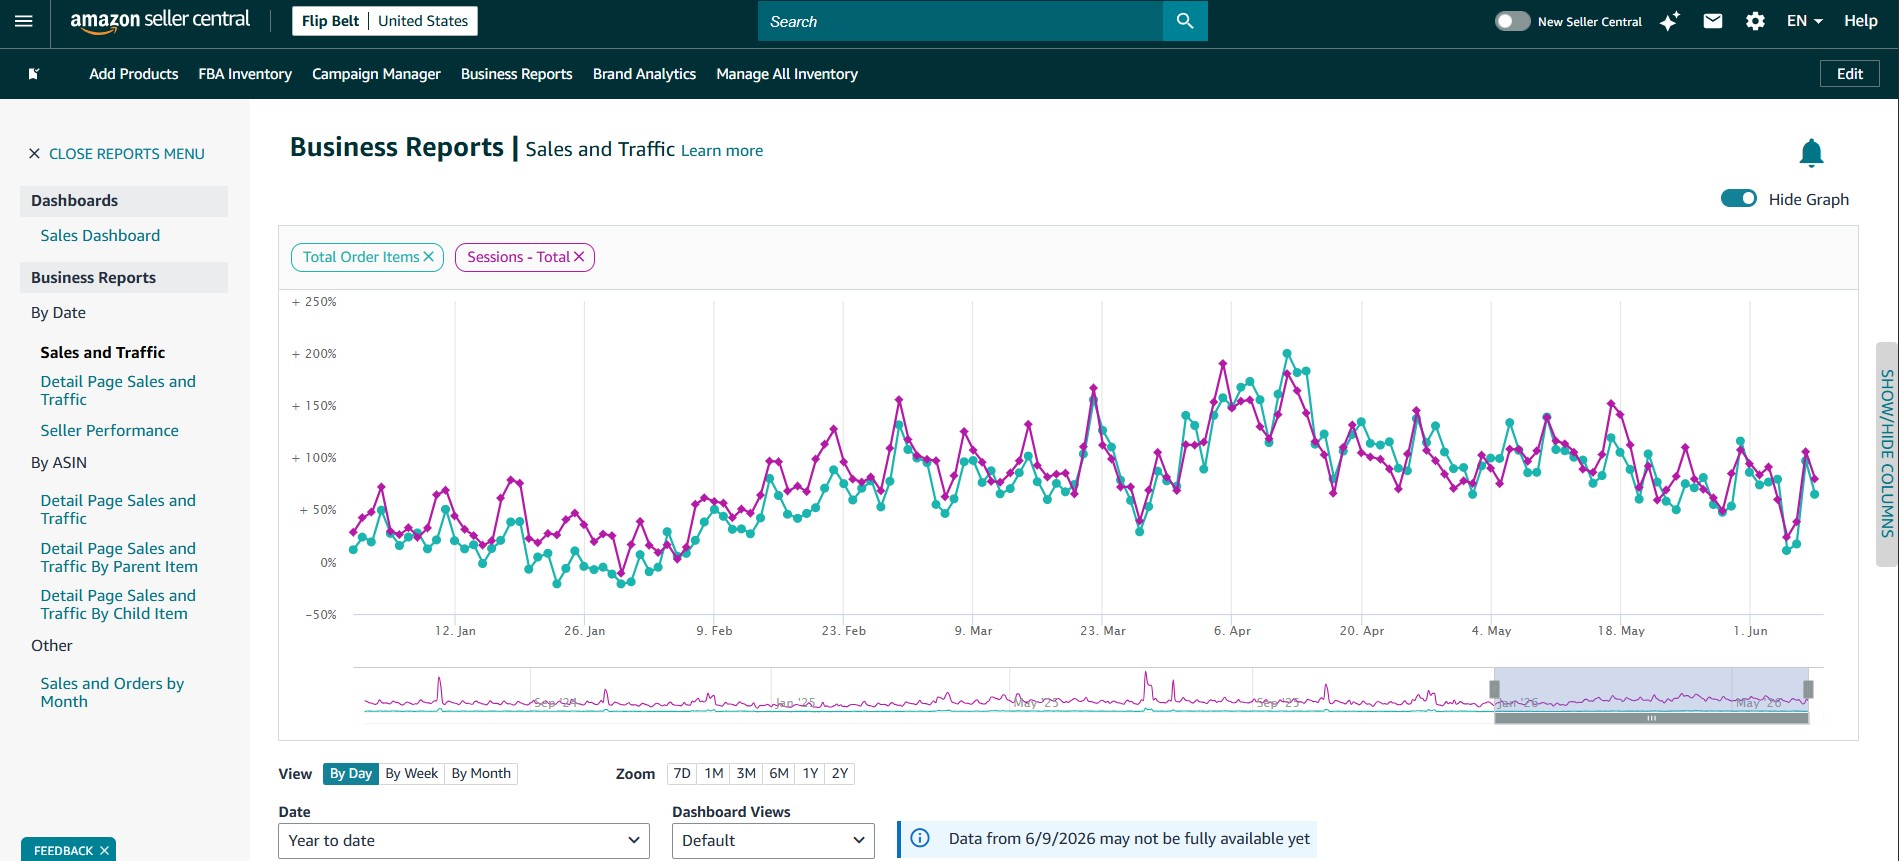Remove the Total Order Items metric chip

click(x=428, y=257)
